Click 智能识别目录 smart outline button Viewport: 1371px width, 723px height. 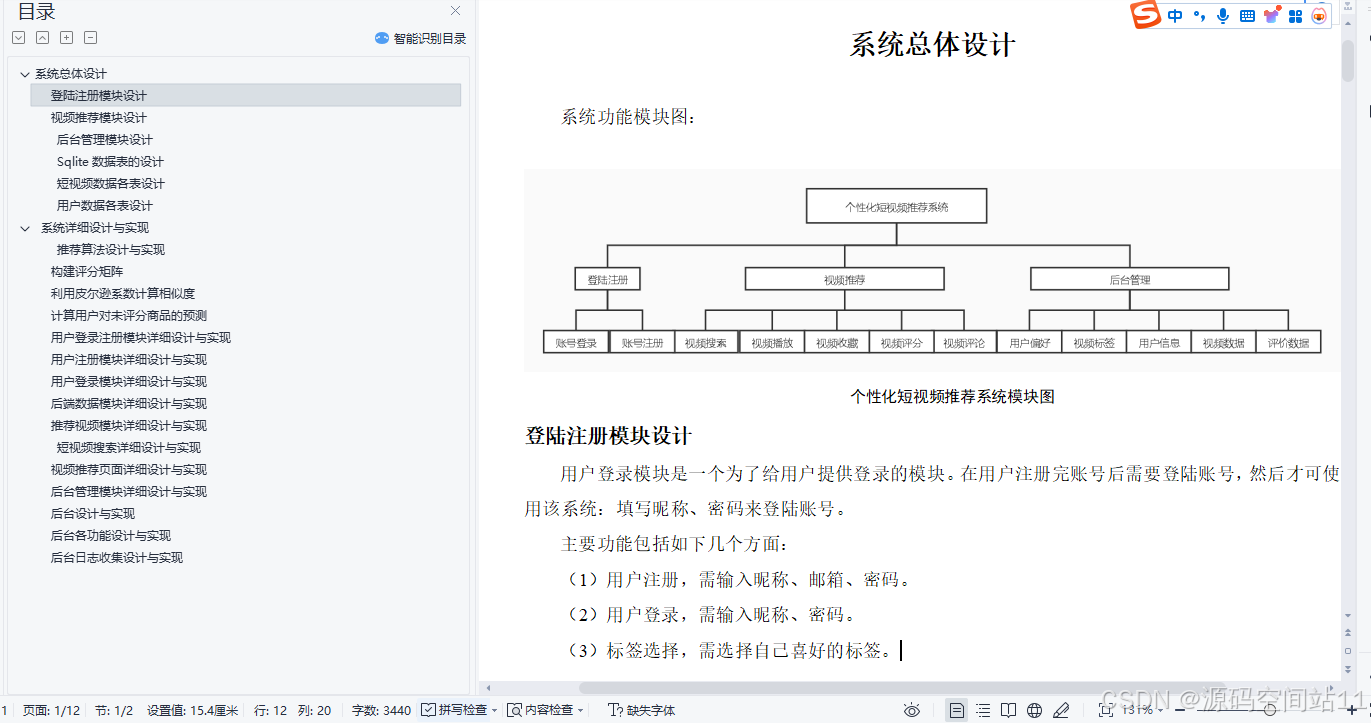coord(420,38)
